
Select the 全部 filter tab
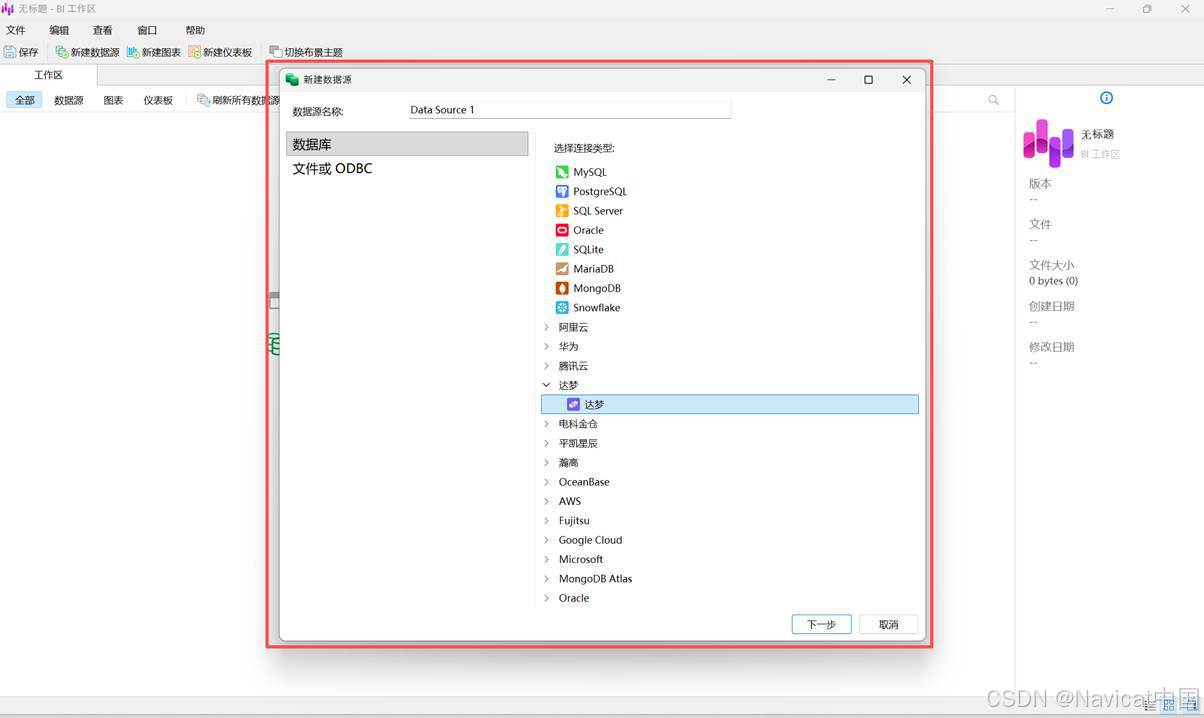24,100
